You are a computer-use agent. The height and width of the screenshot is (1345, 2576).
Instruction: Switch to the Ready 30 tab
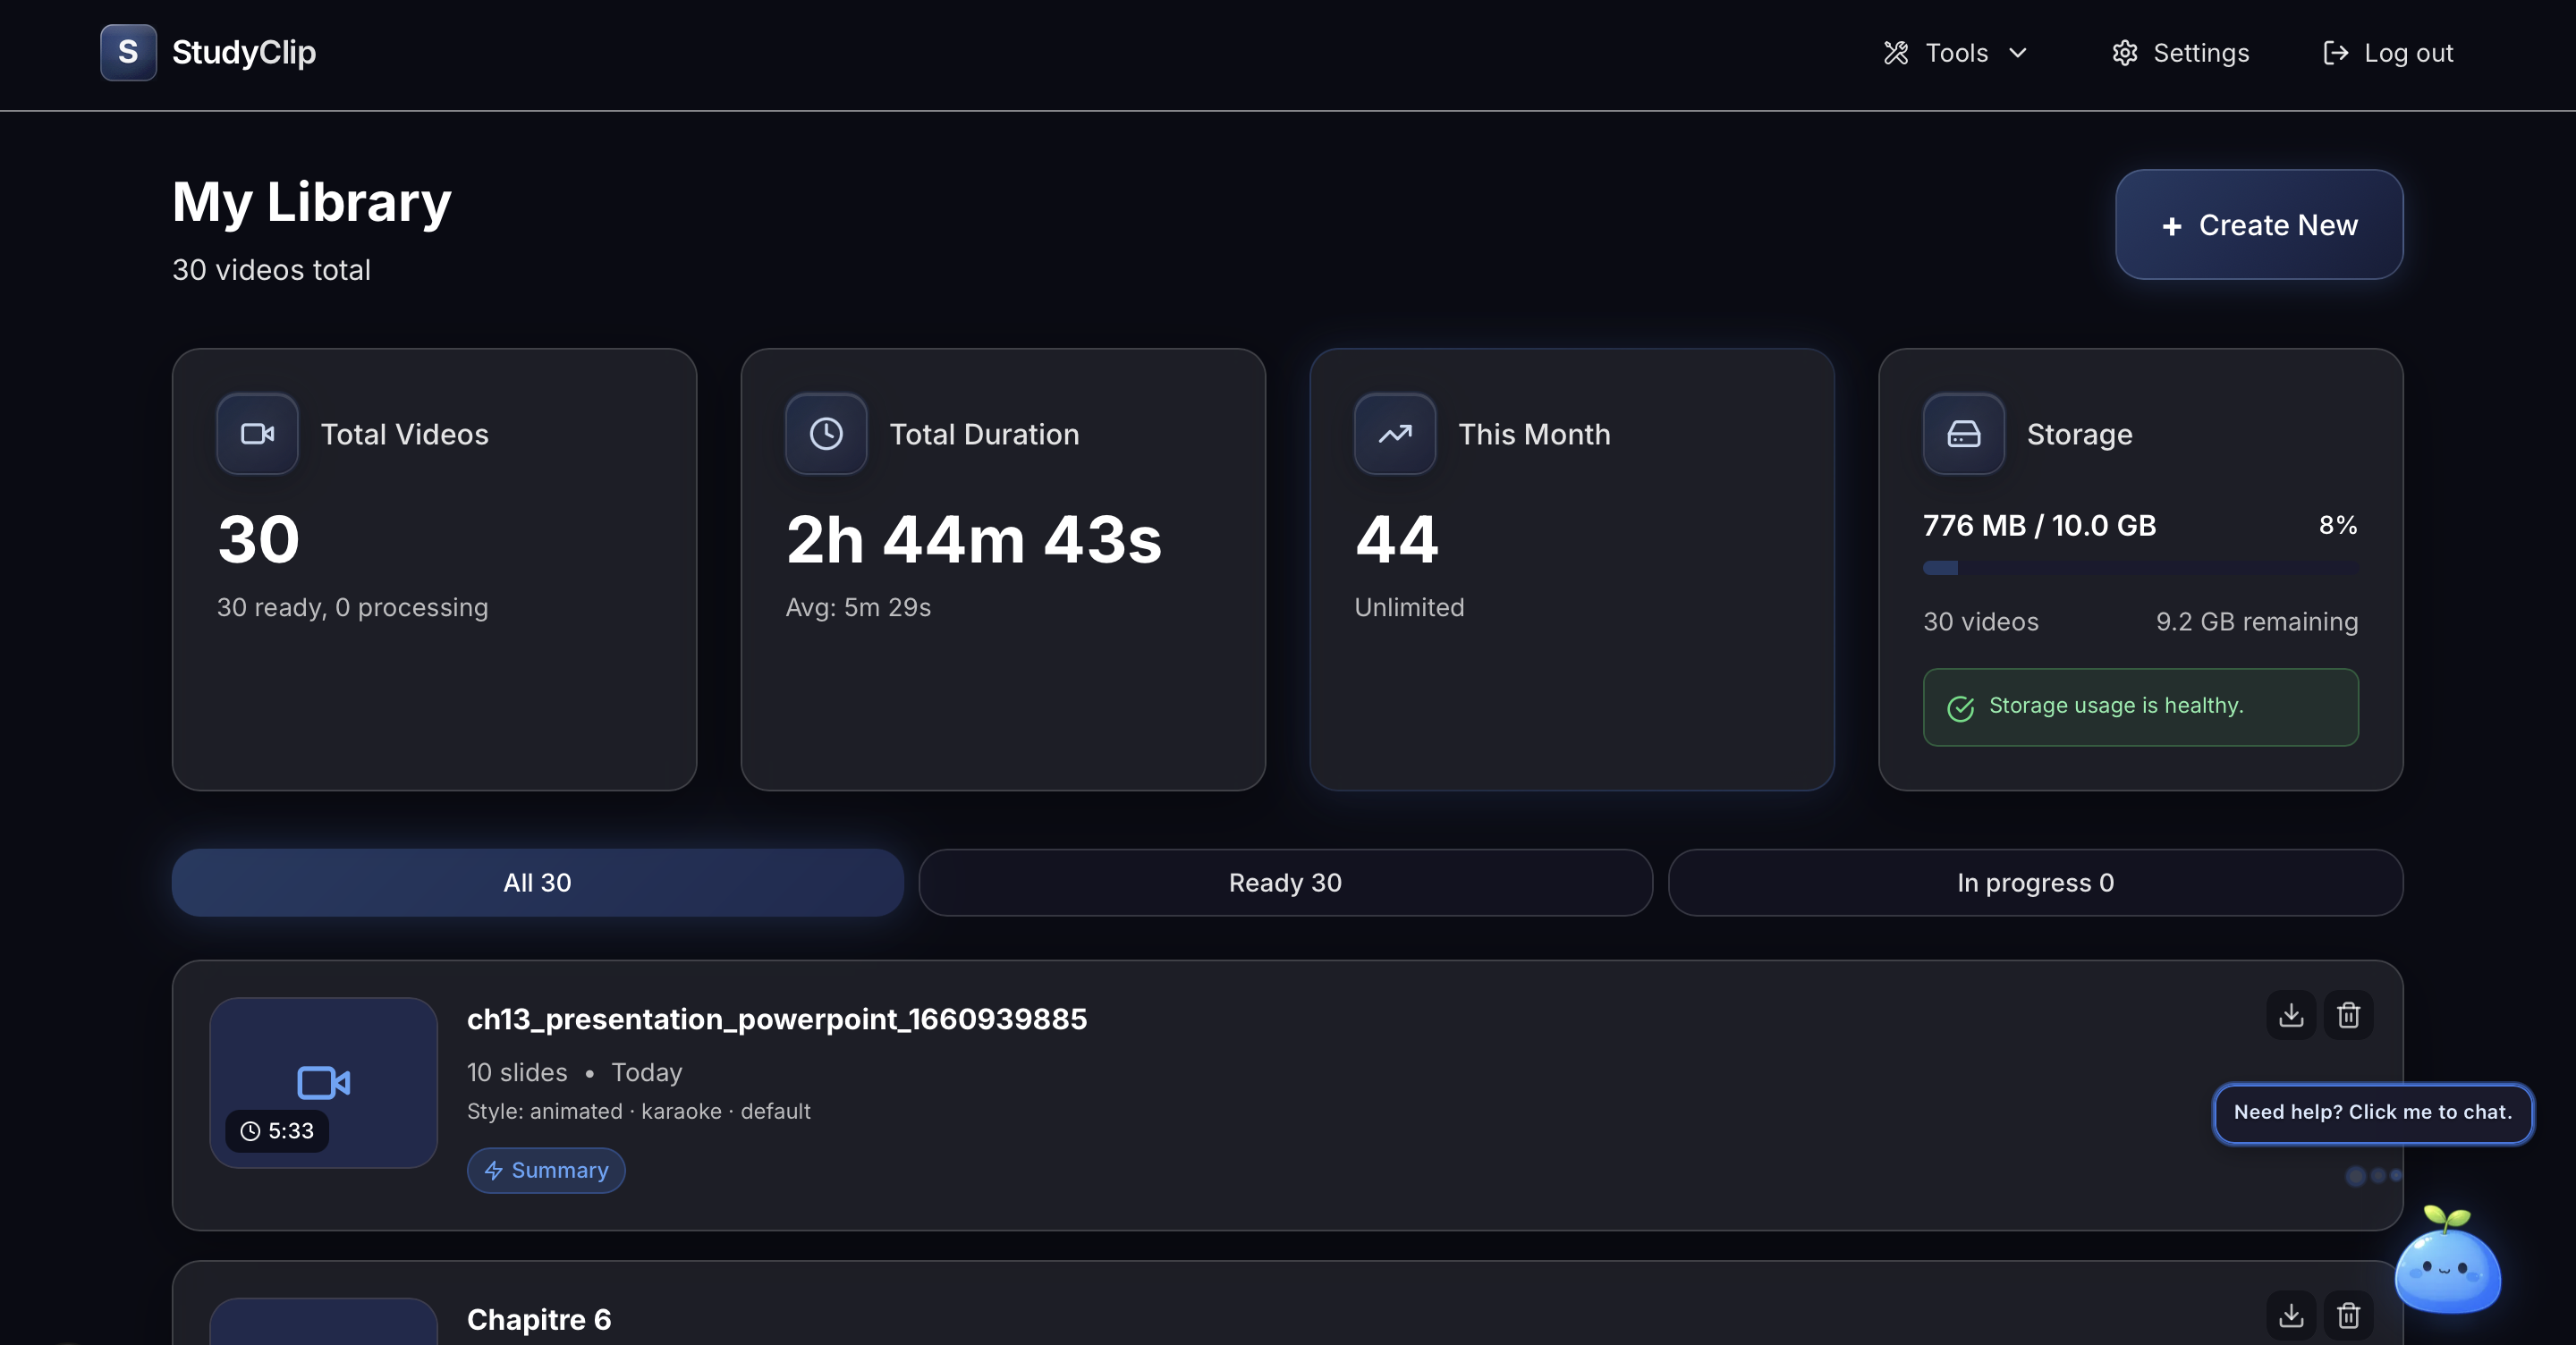1285,882
